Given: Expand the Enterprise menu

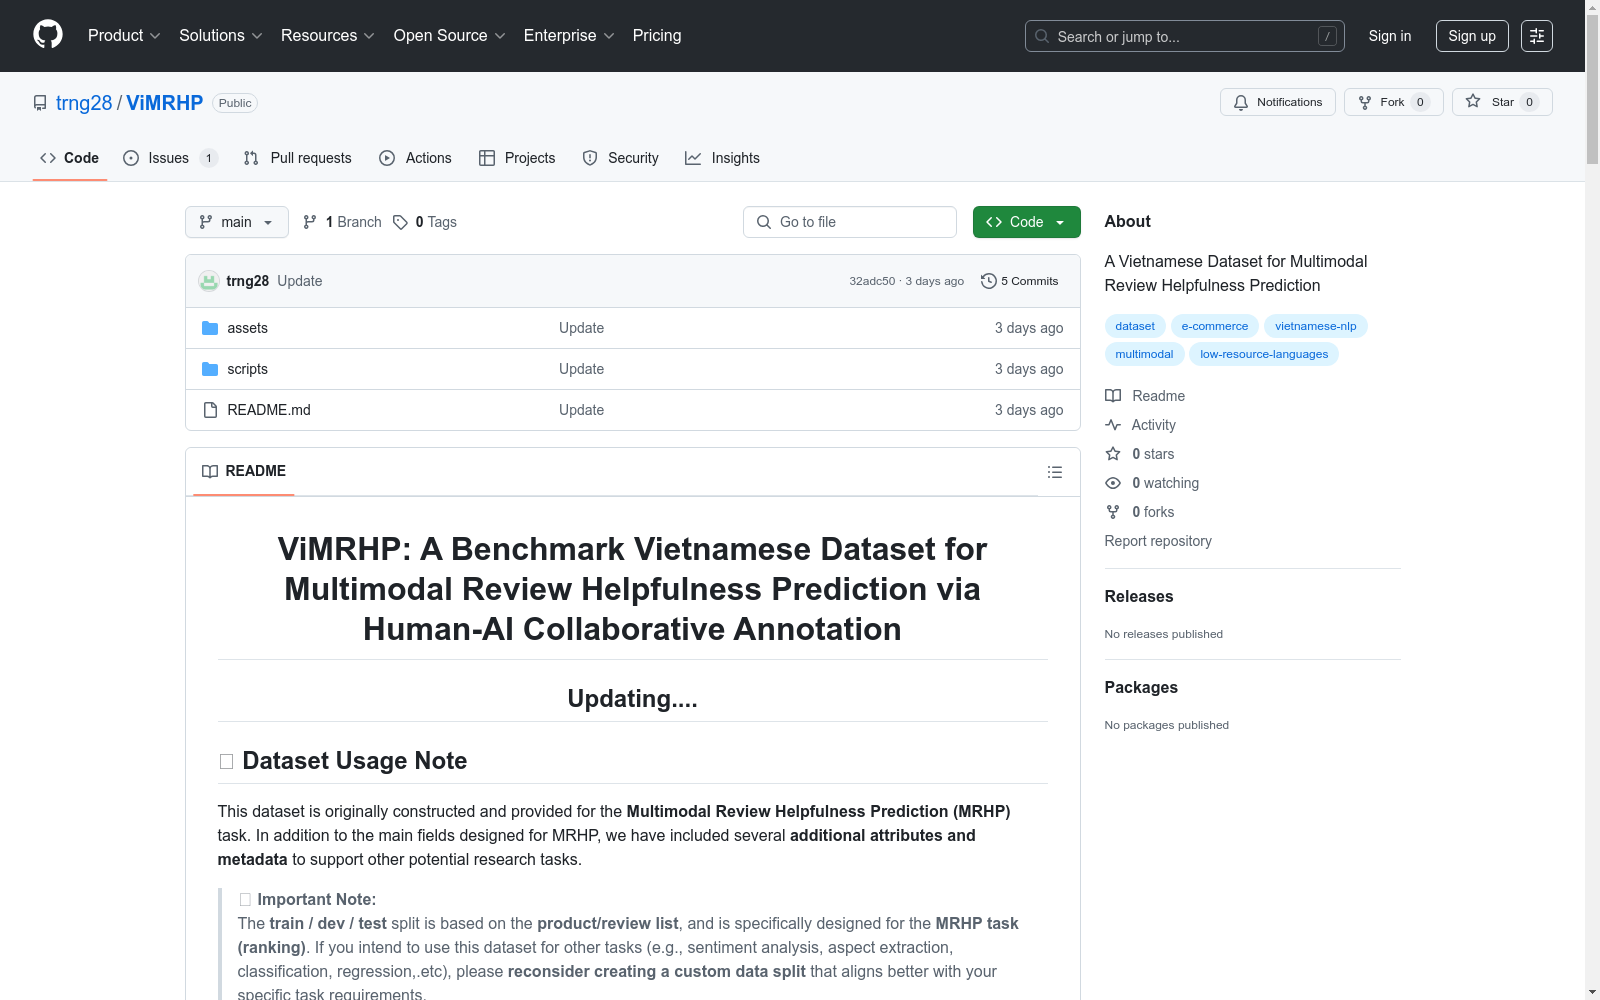Looking at the screenshot, I should click(569, 35).
